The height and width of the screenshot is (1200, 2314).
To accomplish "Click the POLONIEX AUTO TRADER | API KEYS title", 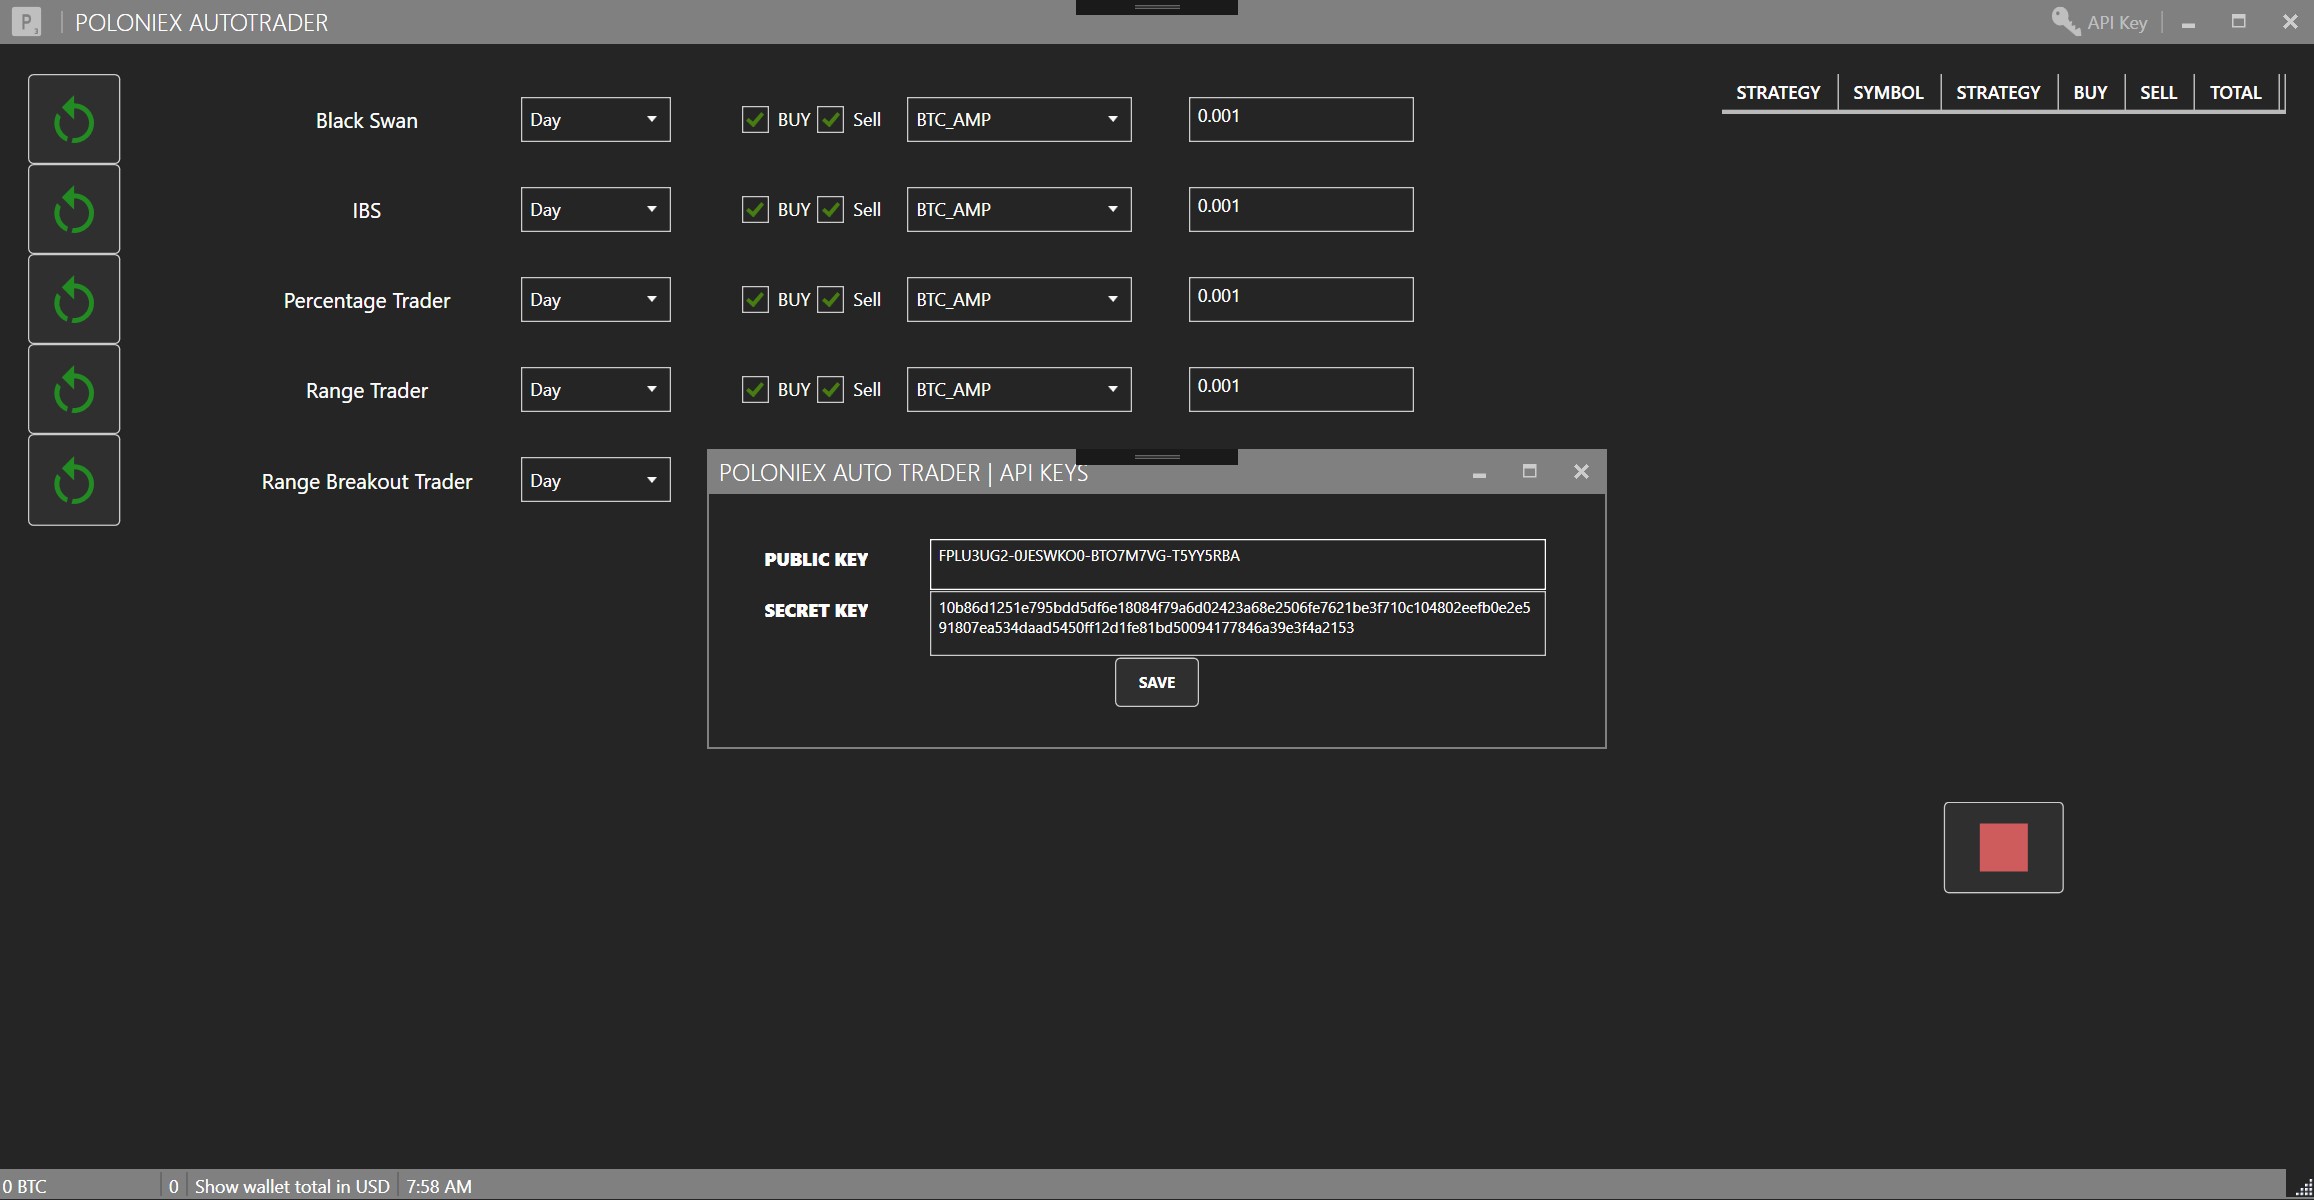I will pos(903,473).
